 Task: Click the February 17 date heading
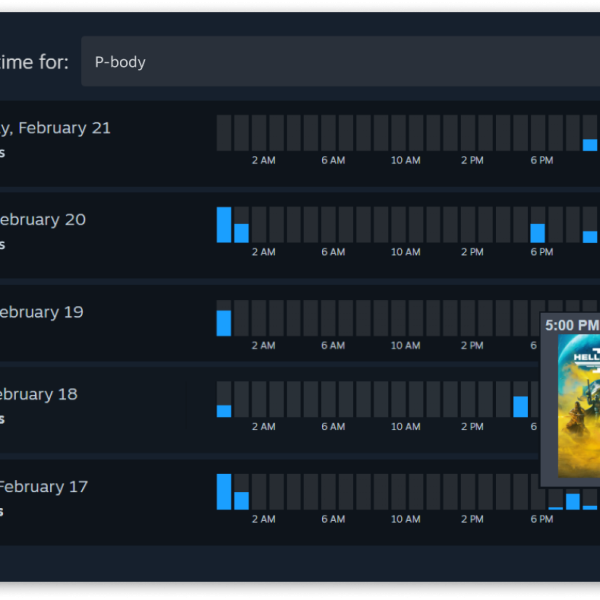click(x=44, y=487)
